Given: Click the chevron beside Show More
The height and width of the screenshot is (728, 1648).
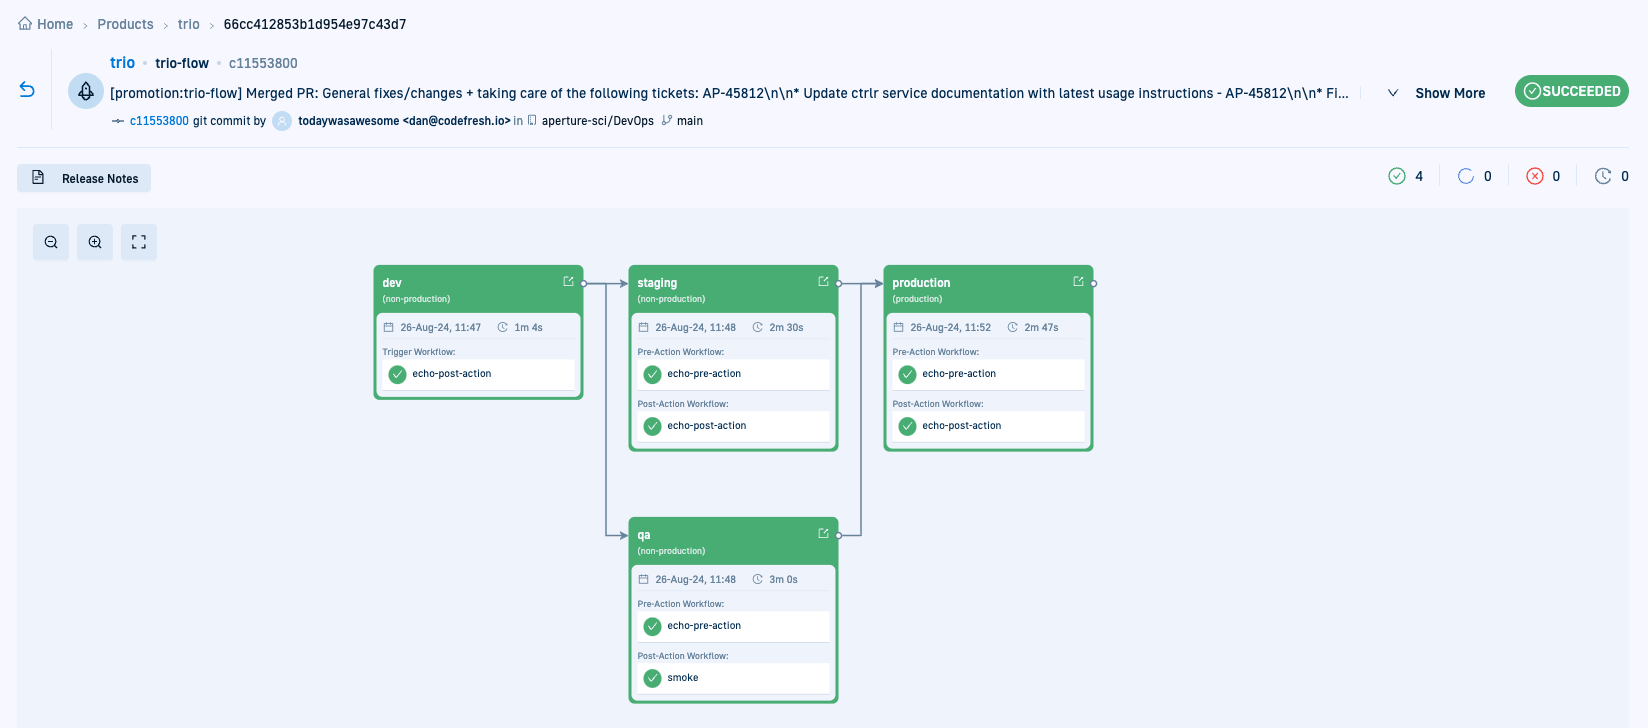Looking at the screenshot, I should click(1392, 93).
